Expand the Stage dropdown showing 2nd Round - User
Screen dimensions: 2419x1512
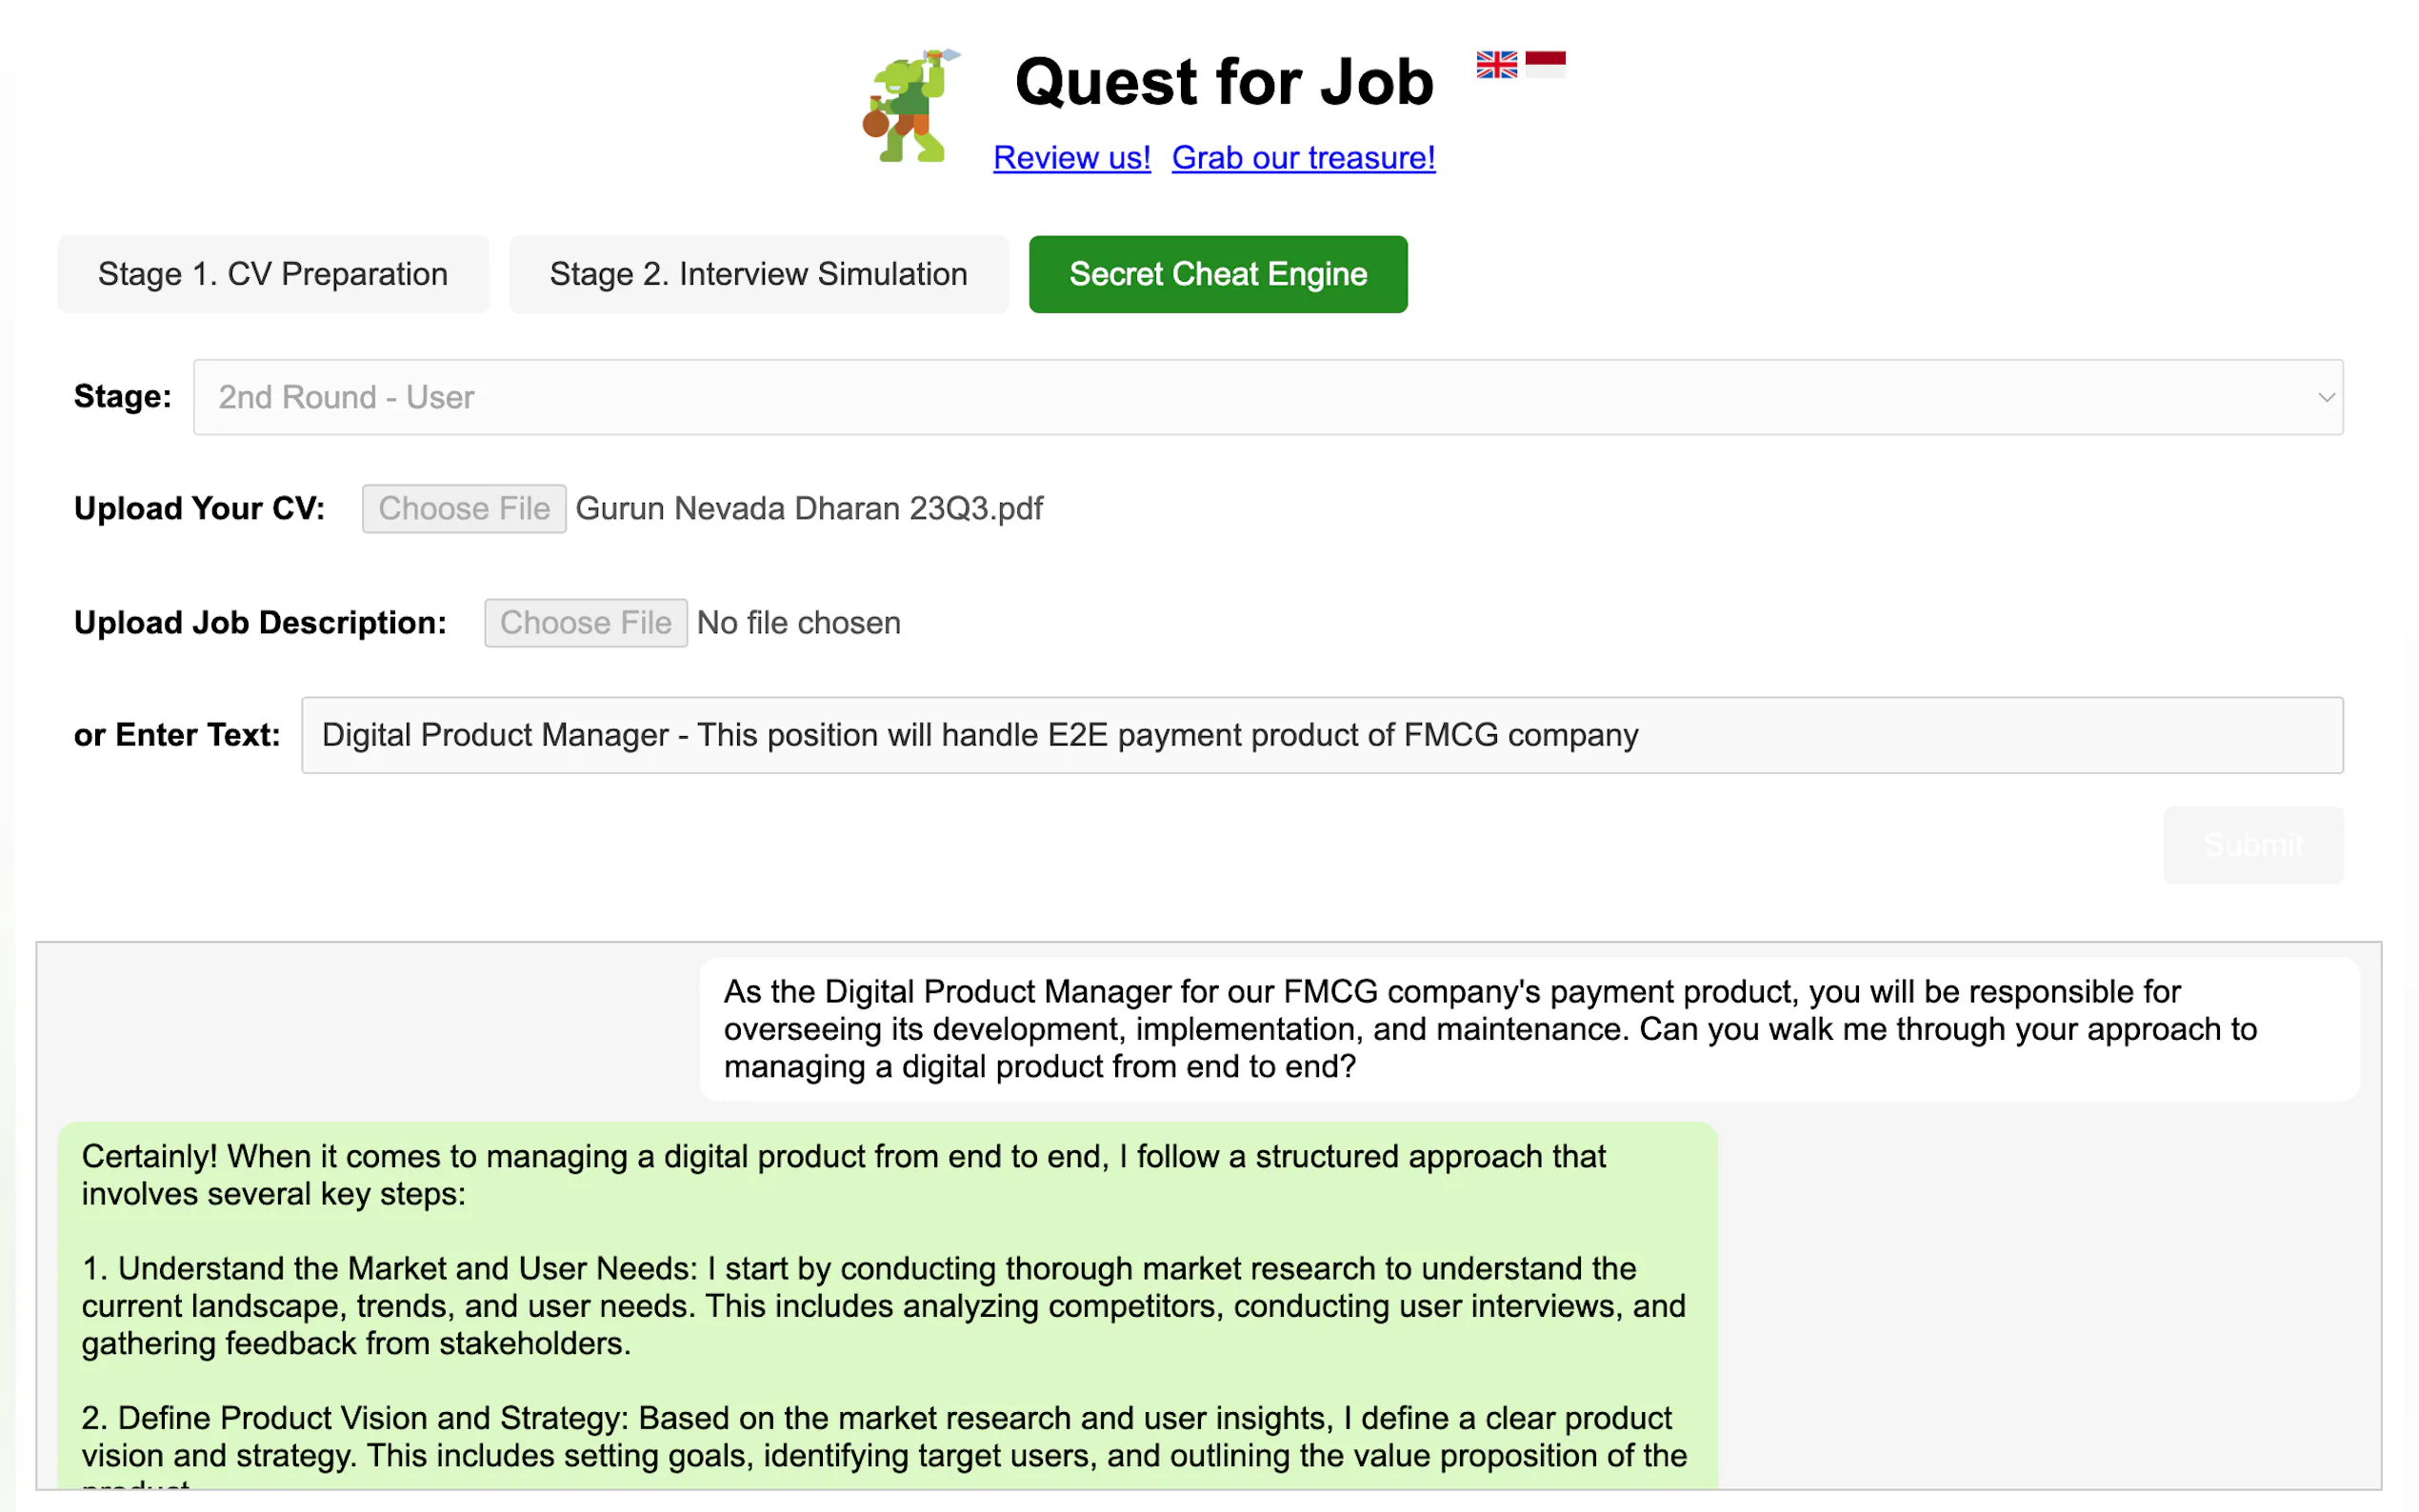click(1267, 397)
